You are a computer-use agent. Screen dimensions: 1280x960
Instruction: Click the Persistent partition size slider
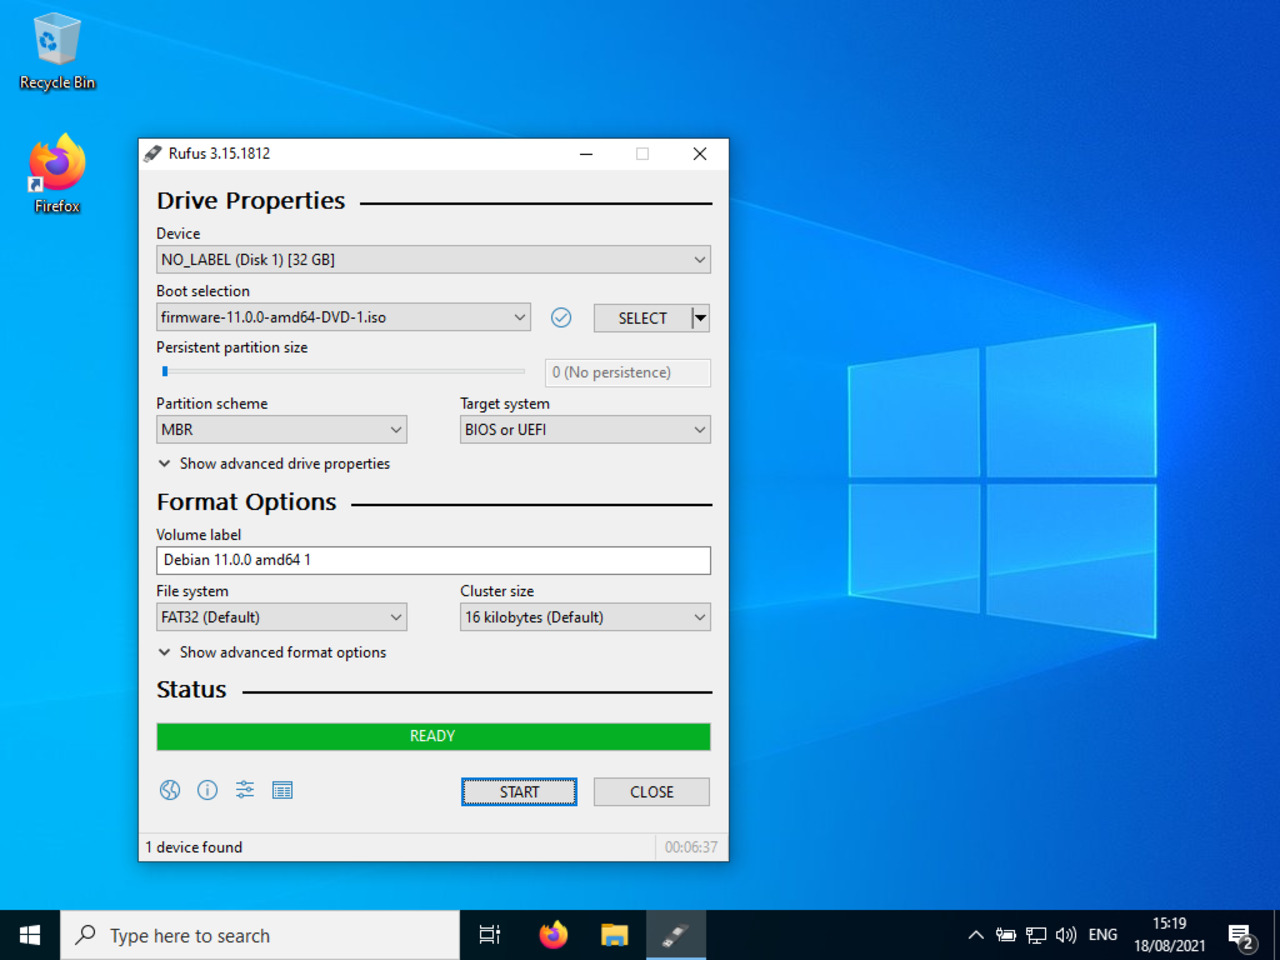(342, 371)
